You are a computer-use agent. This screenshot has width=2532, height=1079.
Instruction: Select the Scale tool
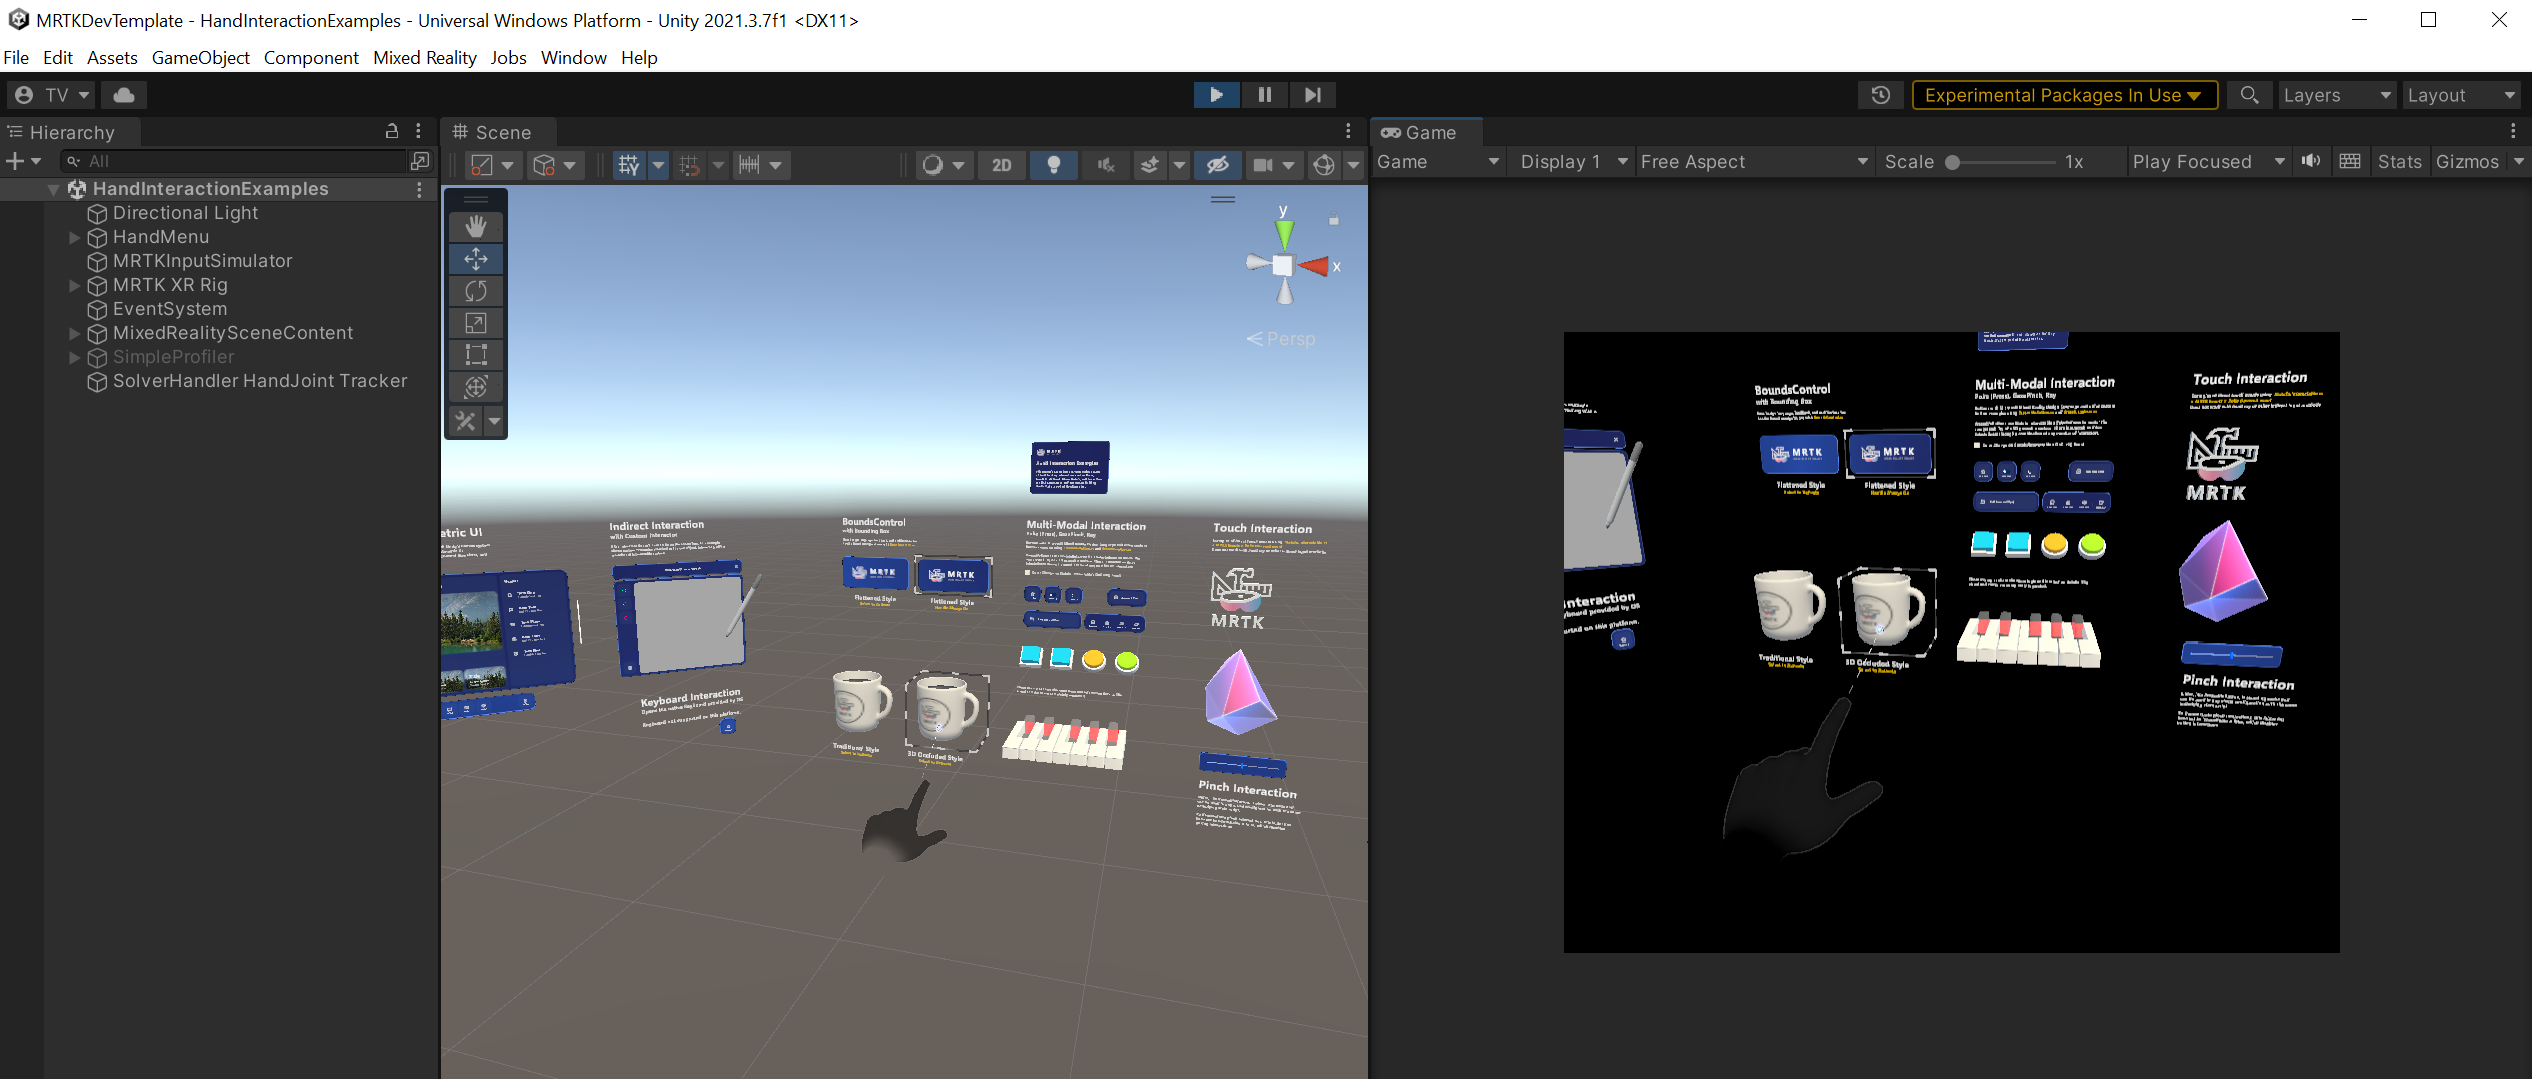point(476,322)
